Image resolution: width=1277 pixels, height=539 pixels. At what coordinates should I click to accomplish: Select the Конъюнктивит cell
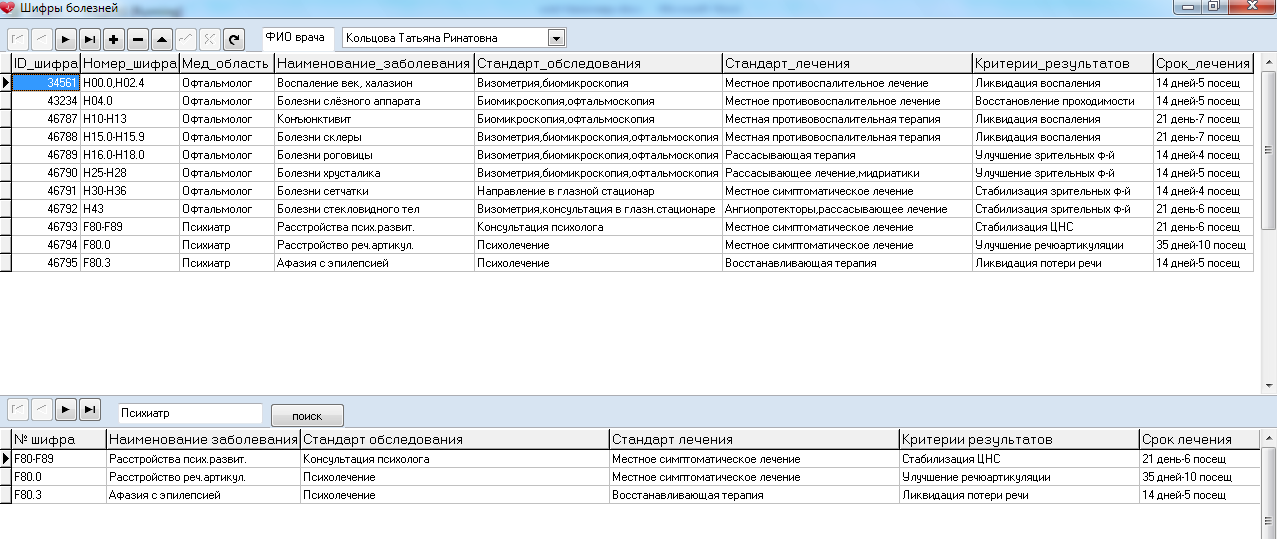pyautogui.click(x=374, y=119)
